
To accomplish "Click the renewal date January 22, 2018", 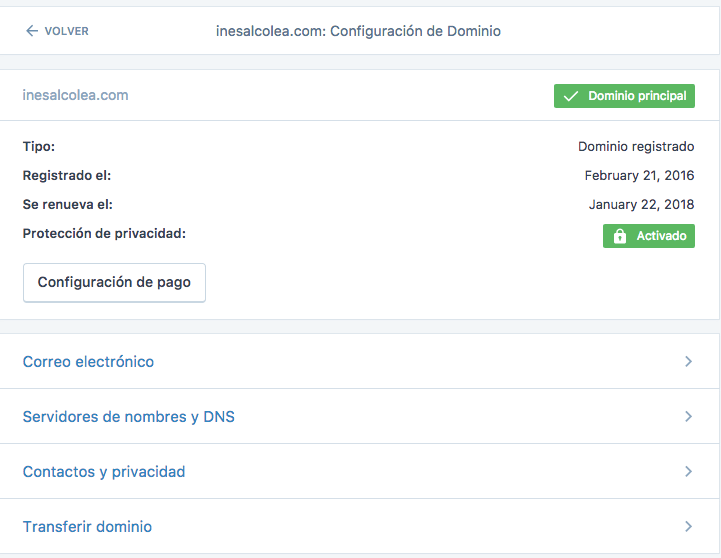I will (x=641, y=204).
